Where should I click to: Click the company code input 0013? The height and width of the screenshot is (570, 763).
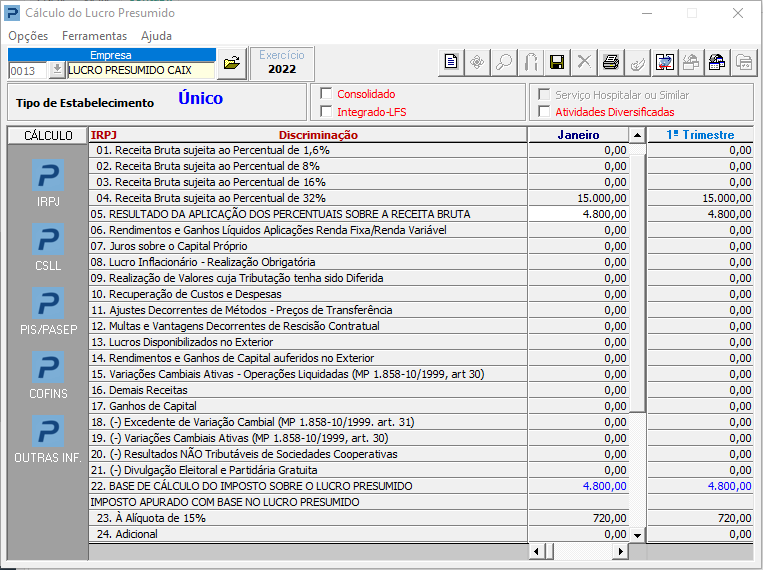click(28, 71)
